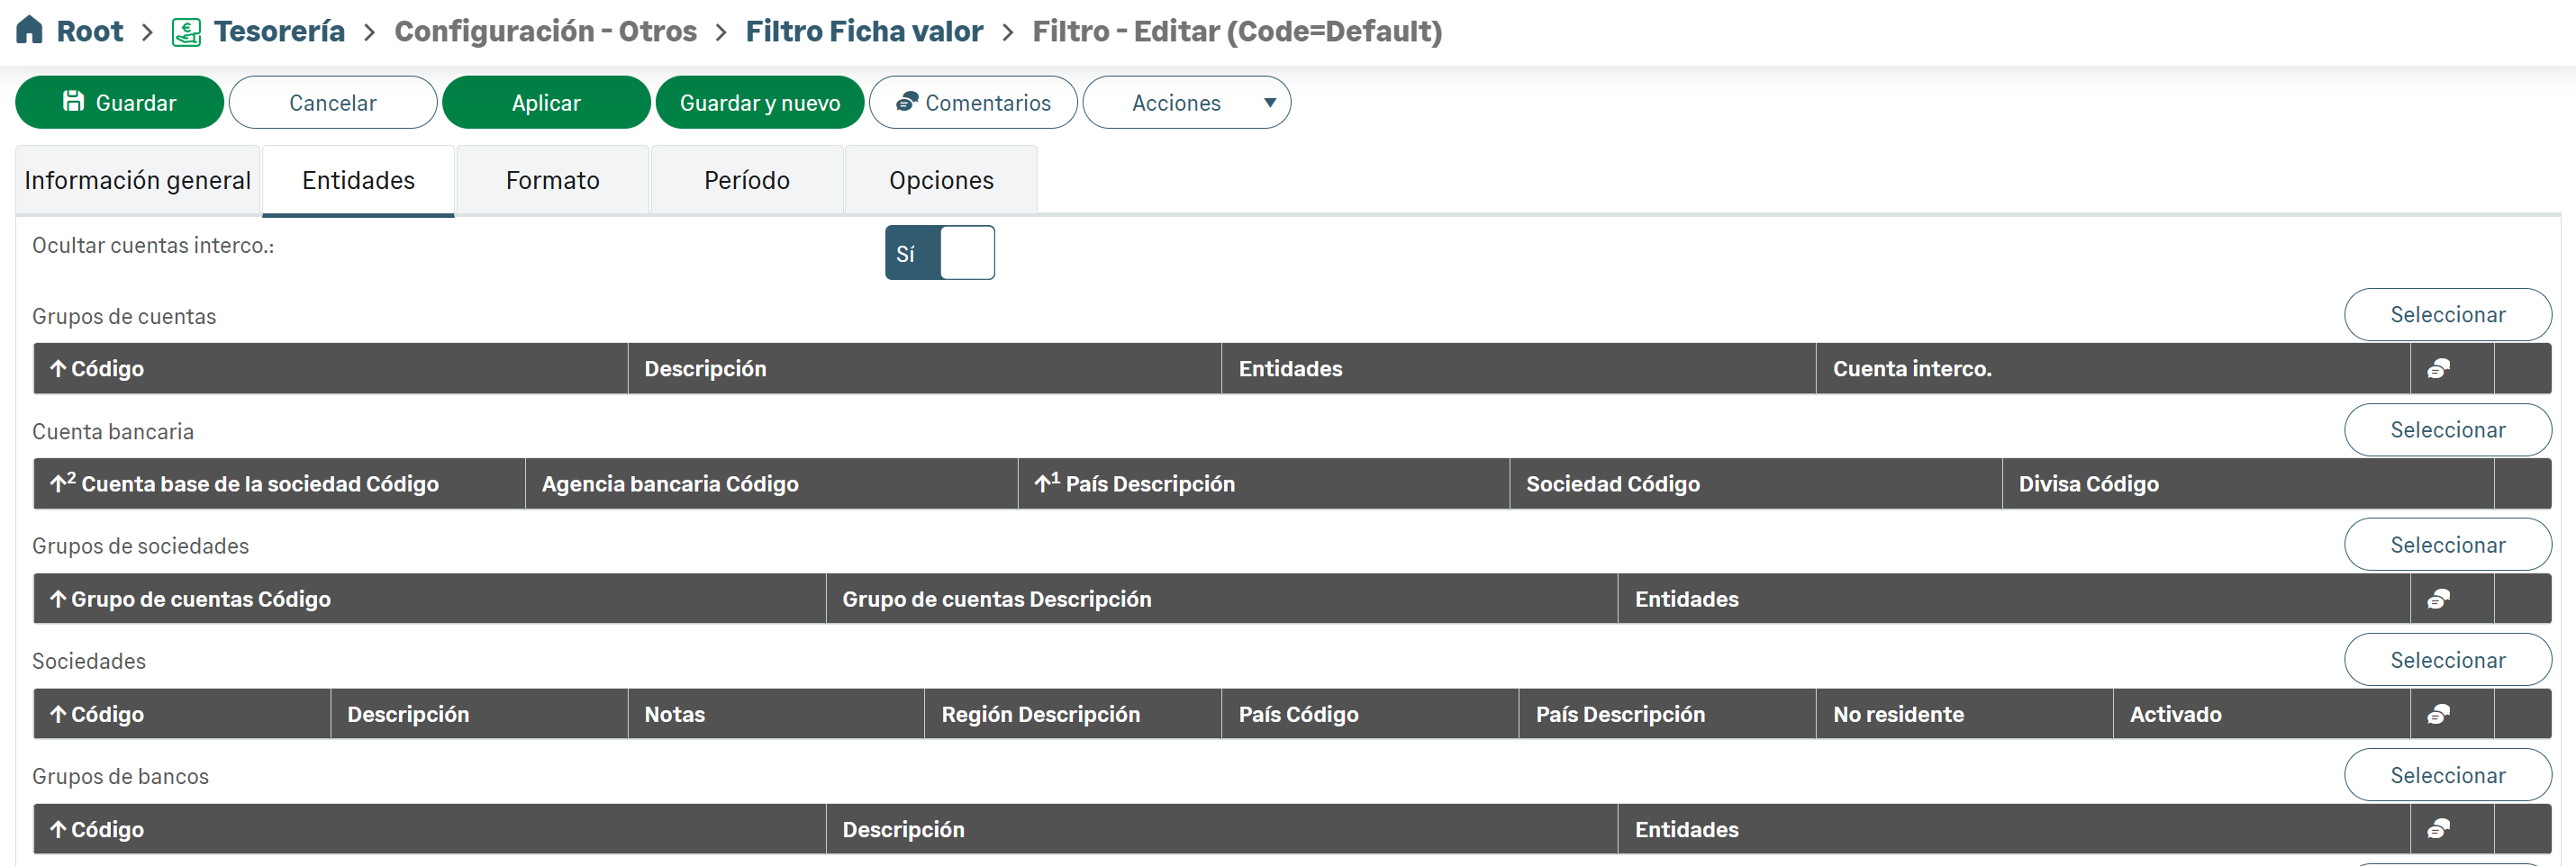Click Seleccionar for Cuenta bancaria
The height and width of the screenshot is (866, 2576).
[x=2446, y=430]
